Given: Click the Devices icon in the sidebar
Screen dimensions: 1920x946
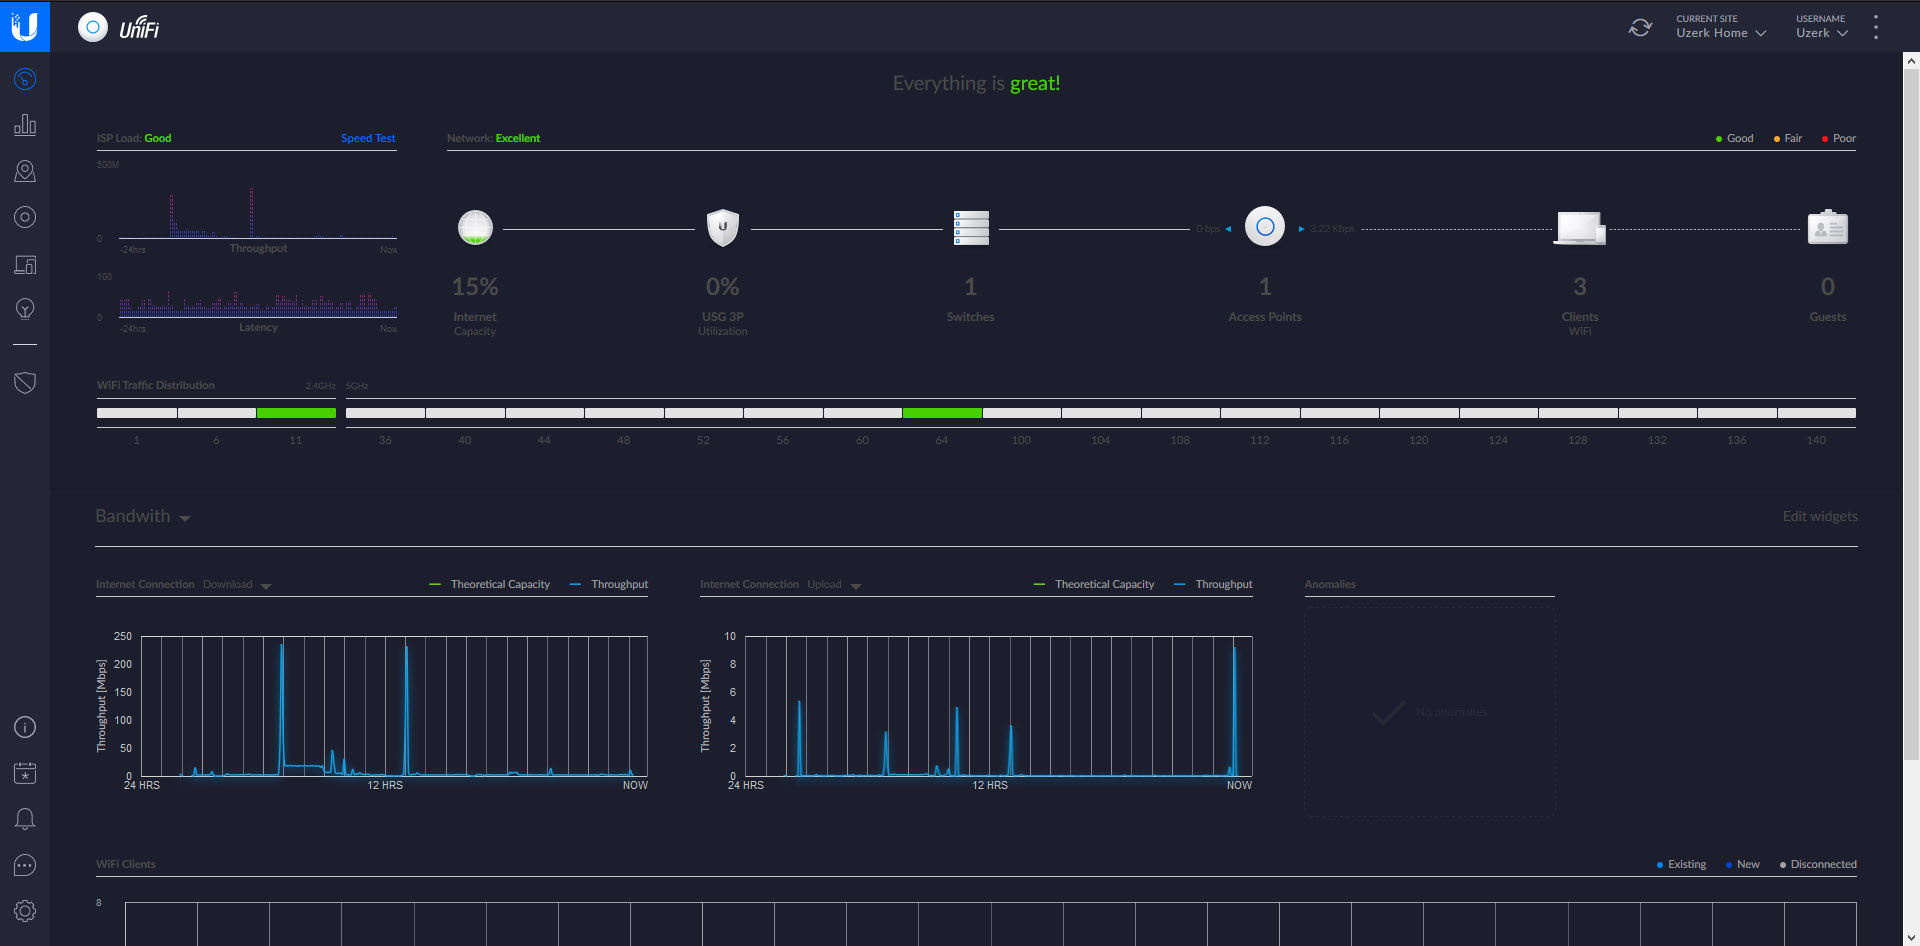Looking at the screenshot, I should pos(25,216).
